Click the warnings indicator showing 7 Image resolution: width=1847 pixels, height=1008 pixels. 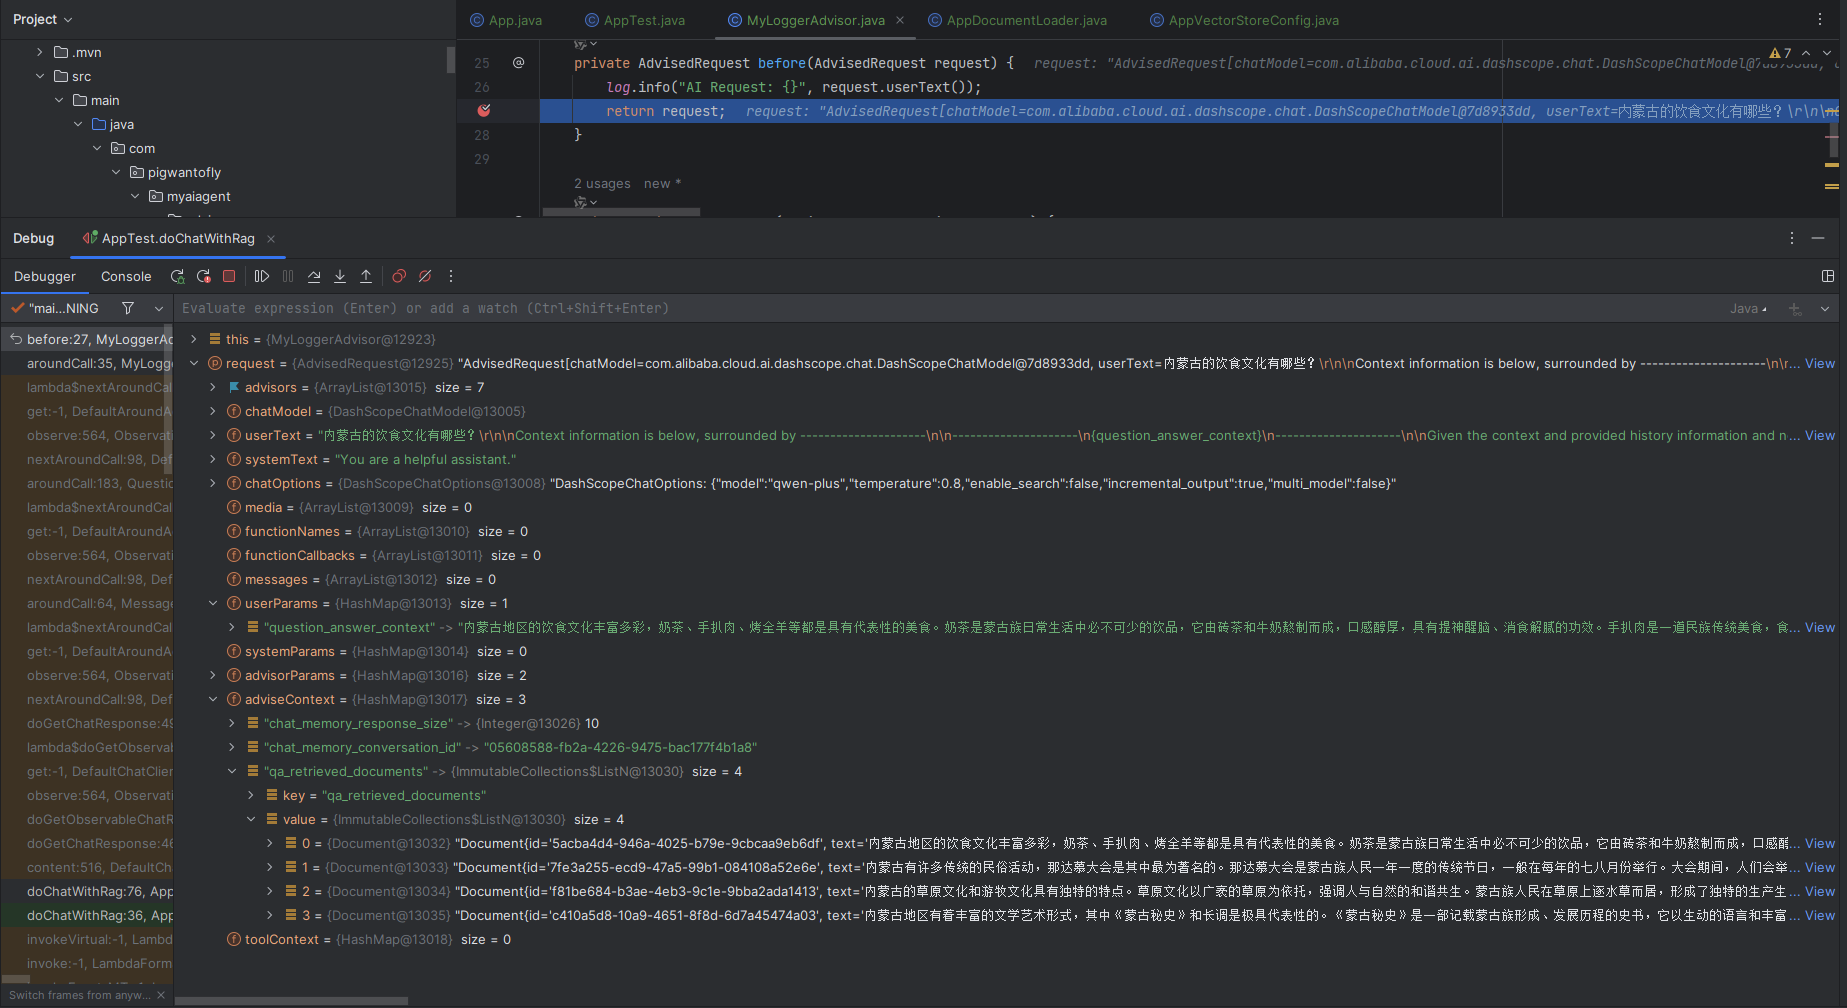tap(1780, 53)
